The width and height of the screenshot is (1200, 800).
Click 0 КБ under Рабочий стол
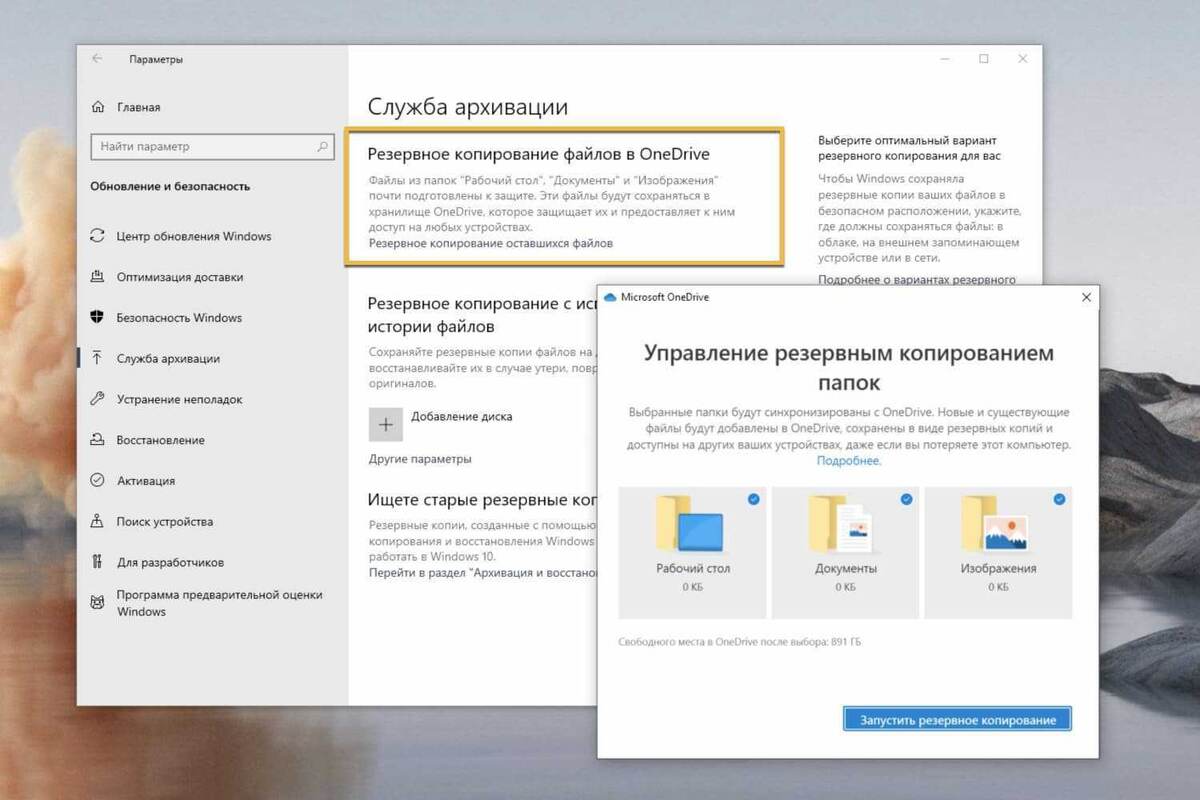tap(692, 587)
